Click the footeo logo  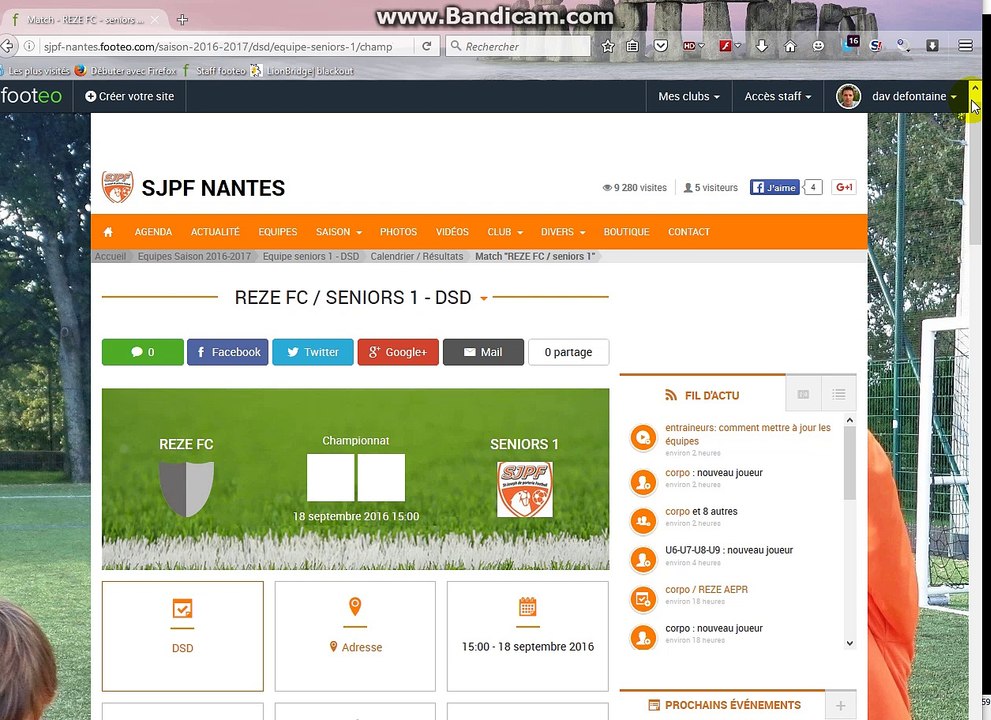click(31, 96)
